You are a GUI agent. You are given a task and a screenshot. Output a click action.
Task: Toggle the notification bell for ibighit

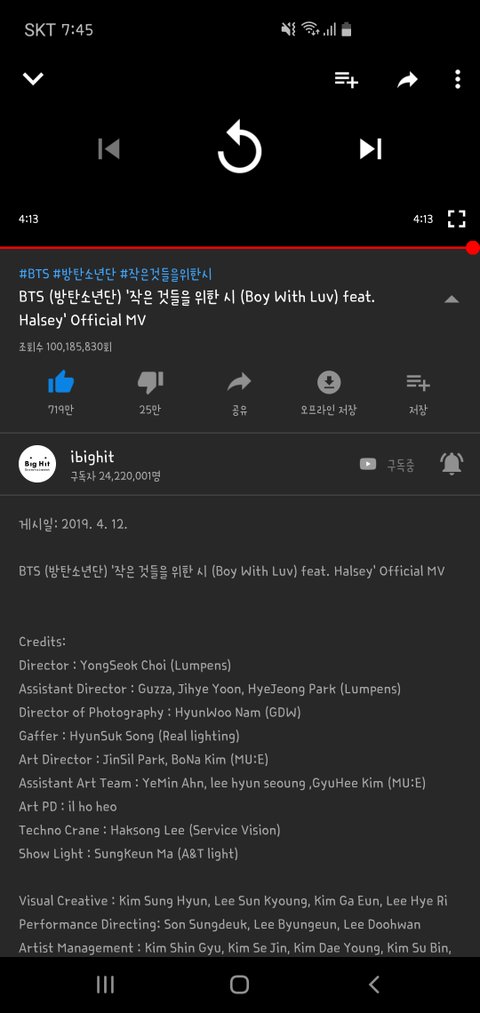coord(451,464)
